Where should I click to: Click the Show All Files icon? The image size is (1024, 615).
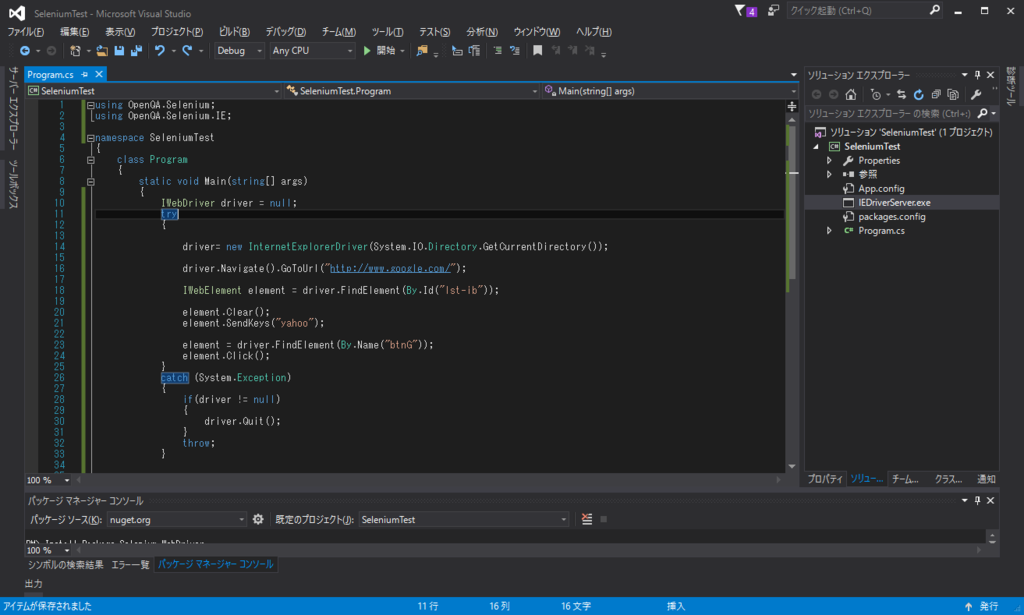coord(953,95)
